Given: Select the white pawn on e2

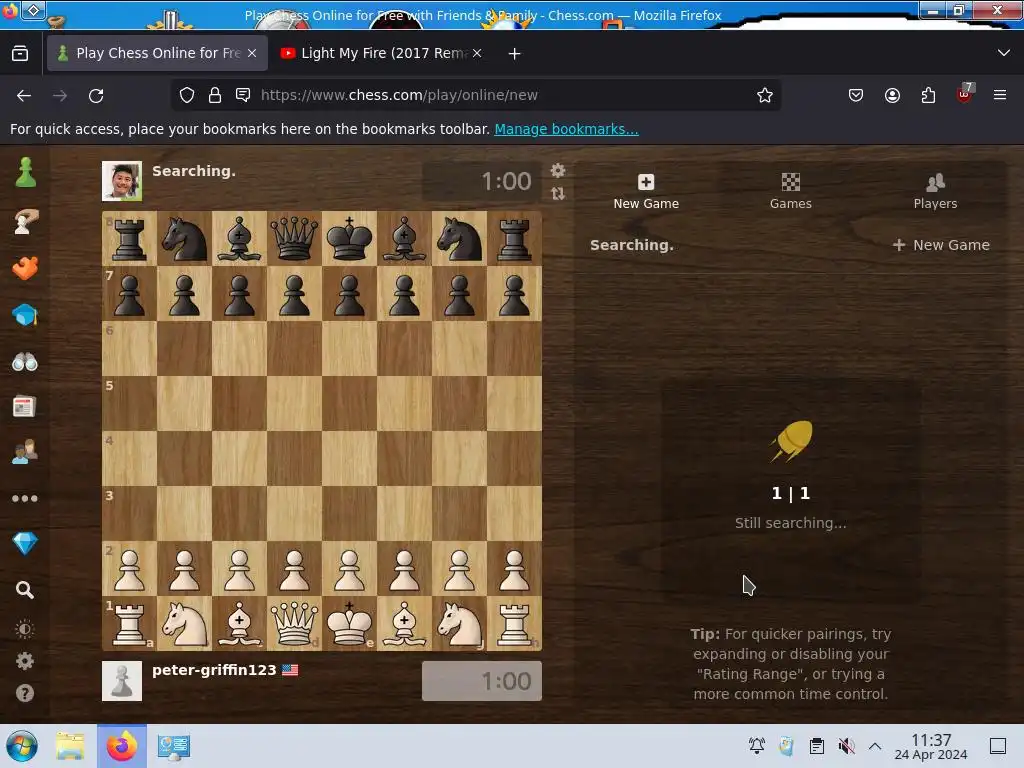Looking at the screenshot, I should (x=349, y=569).
